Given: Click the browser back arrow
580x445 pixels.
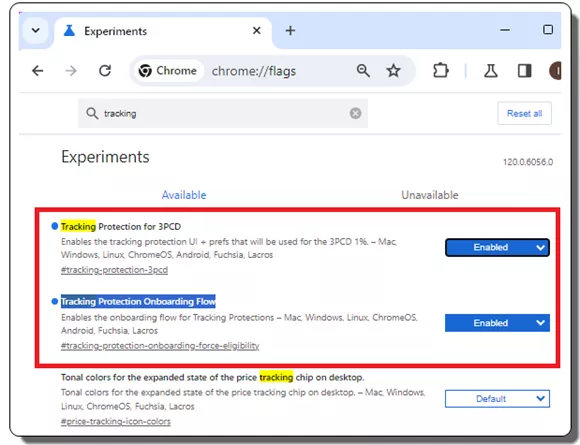Looking at the screenshot, I should click(x=38, y=71).
